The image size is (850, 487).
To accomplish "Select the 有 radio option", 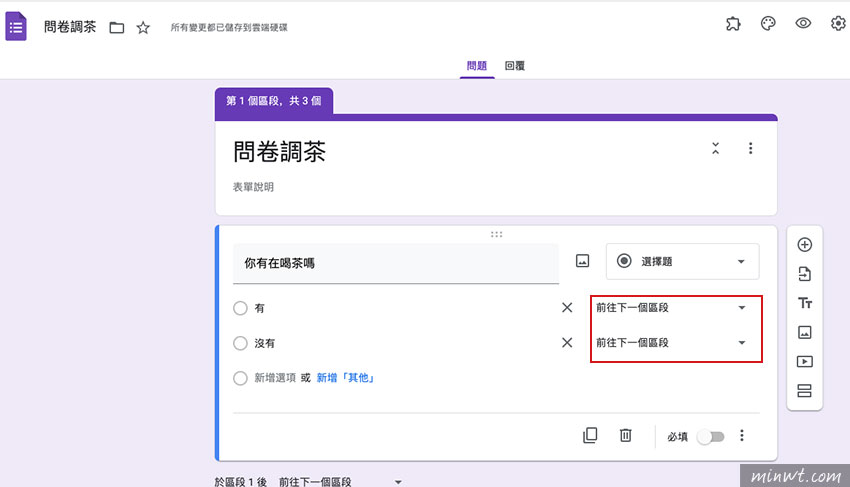I will 240,308.
